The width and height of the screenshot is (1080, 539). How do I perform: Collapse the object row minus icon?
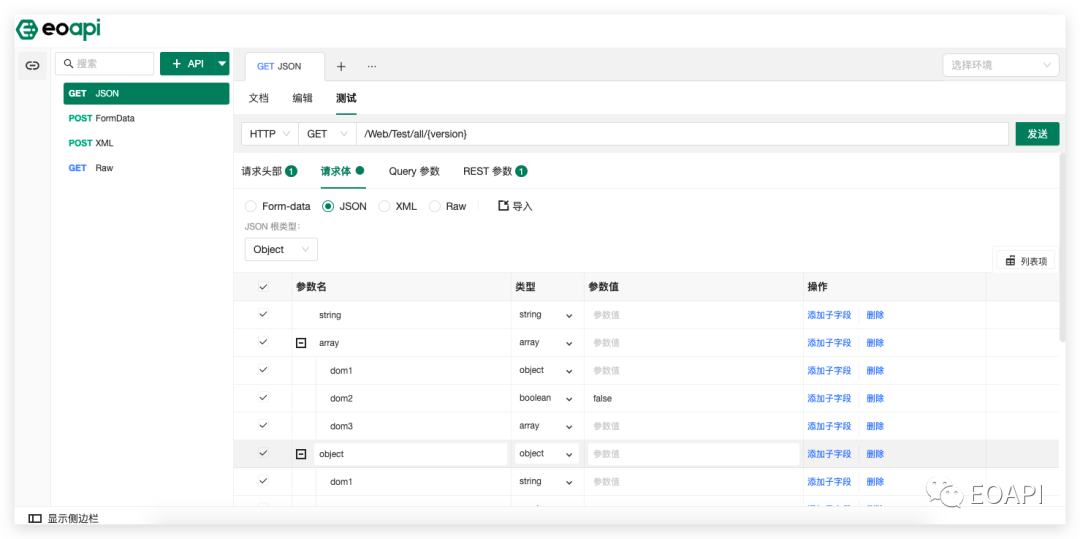pos(301,454)
